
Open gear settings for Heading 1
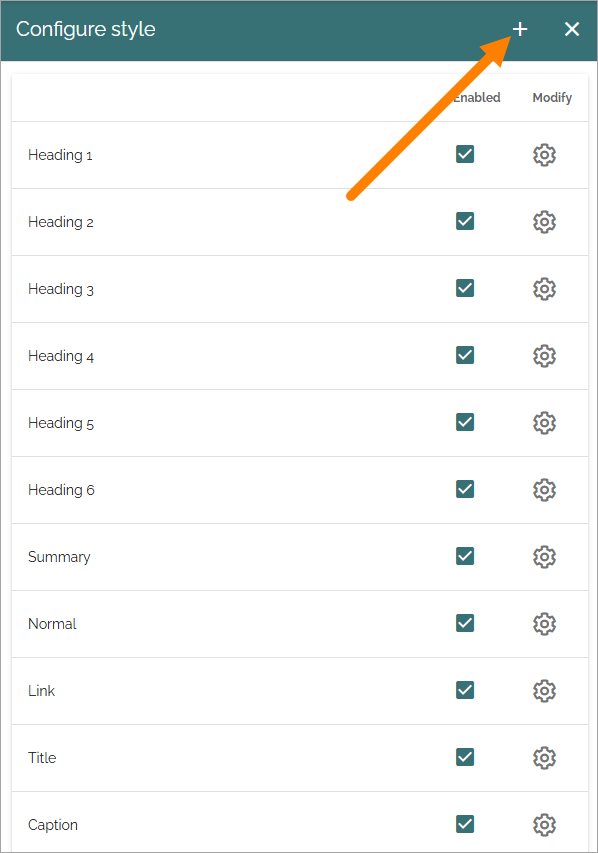pyautogui.click(x=544, y=155)
